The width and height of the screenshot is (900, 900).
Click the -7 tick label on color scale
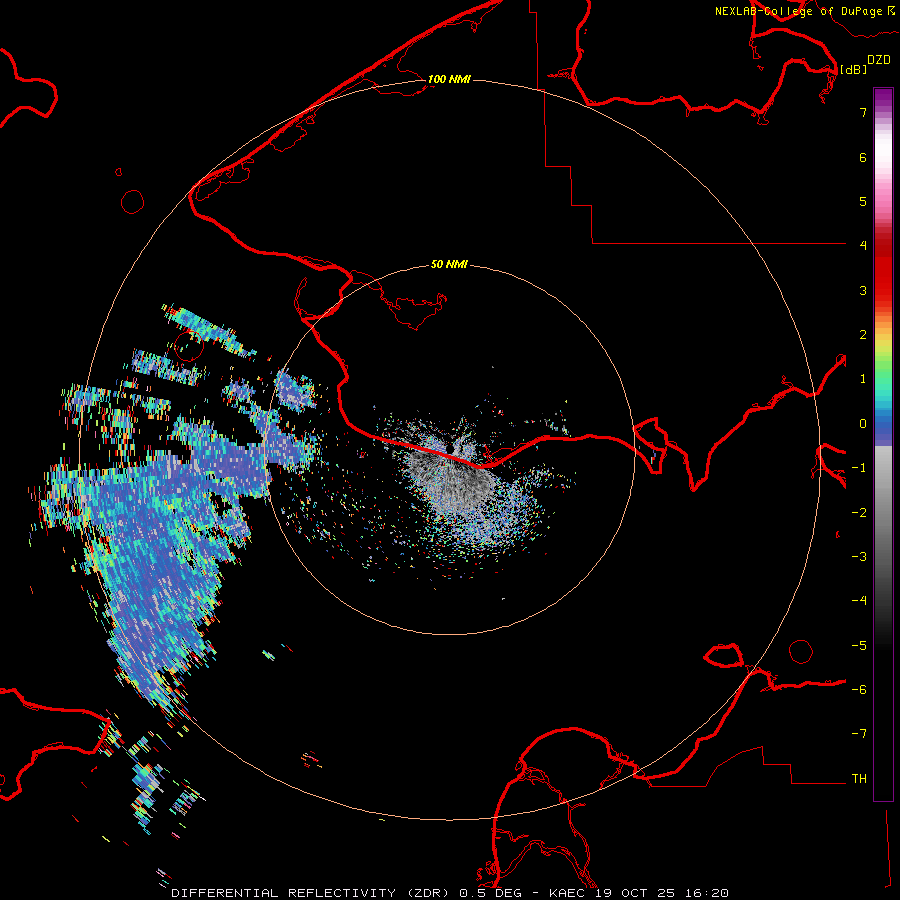pyautogui.click(x=859, y=734)
